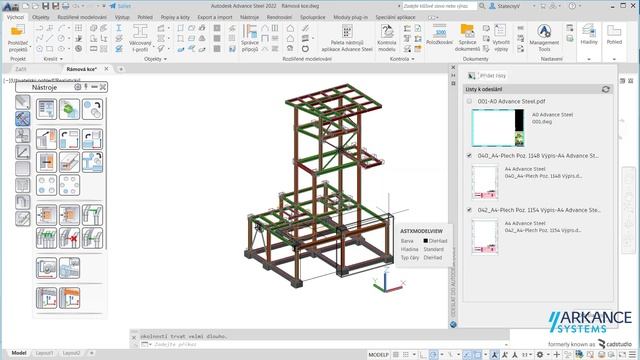Open the Výstup ribbon tab
640x360 pixels.
pos(122,18)
